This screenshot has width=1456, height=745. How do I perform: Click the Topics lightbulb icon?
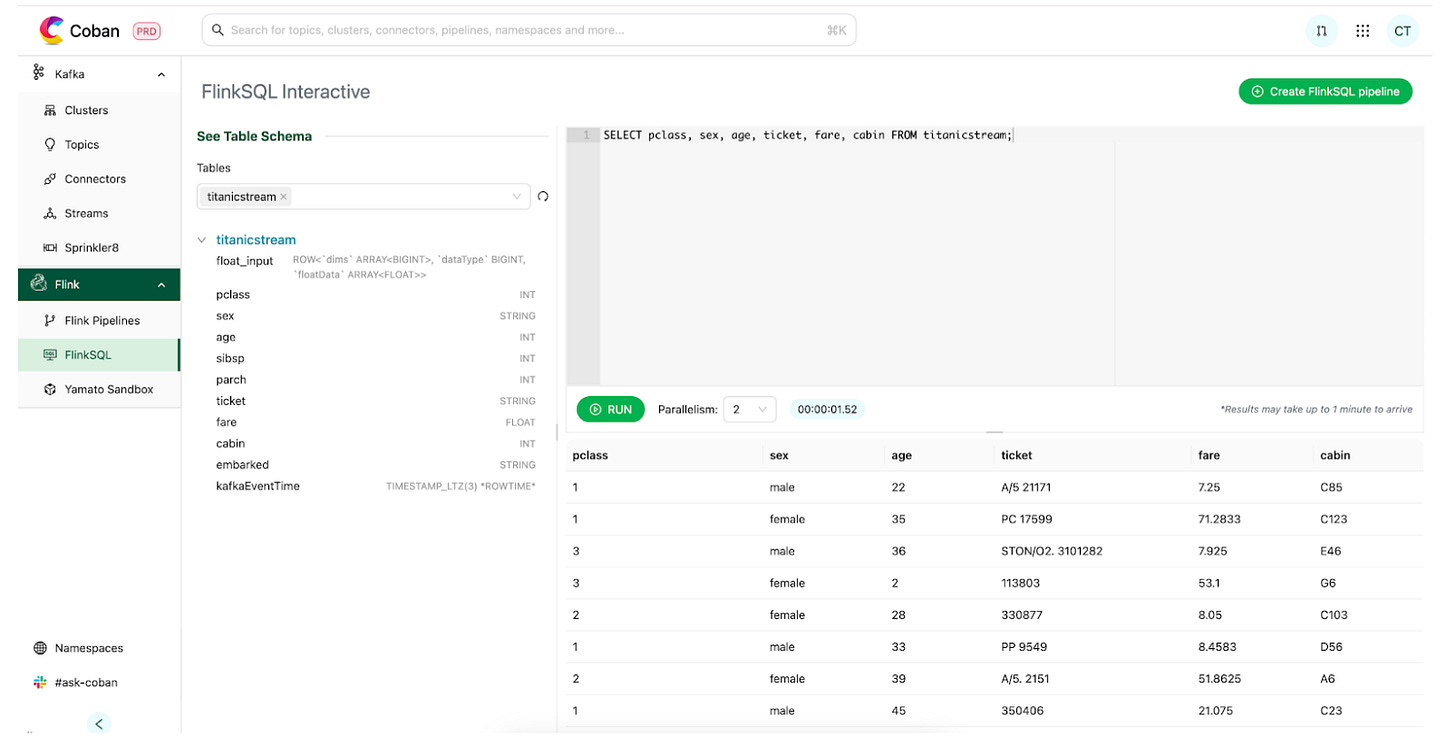tap(50, 144)
